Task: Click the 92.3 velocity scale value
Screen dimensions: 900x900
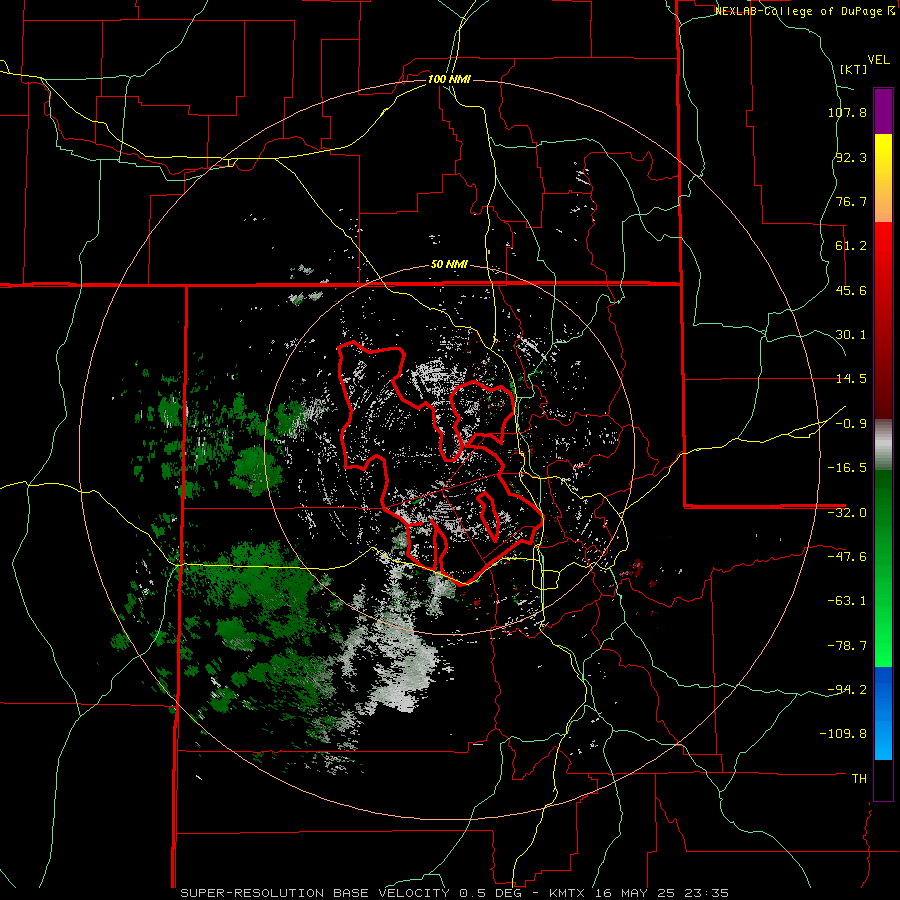Action: point(851,157)
